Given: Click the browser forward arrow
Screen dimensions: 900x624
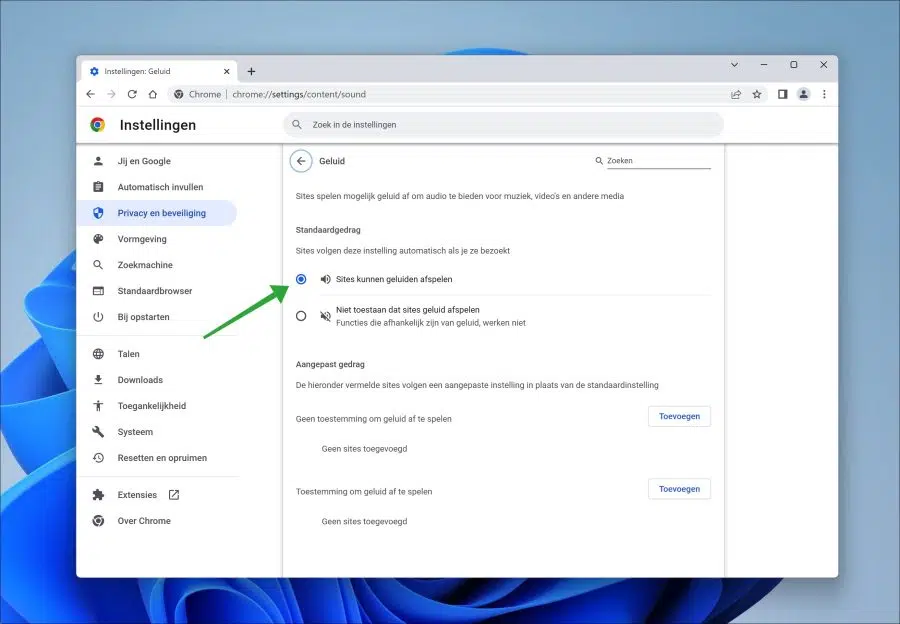Looking at the screenshot, I should [x=111, y=94].
